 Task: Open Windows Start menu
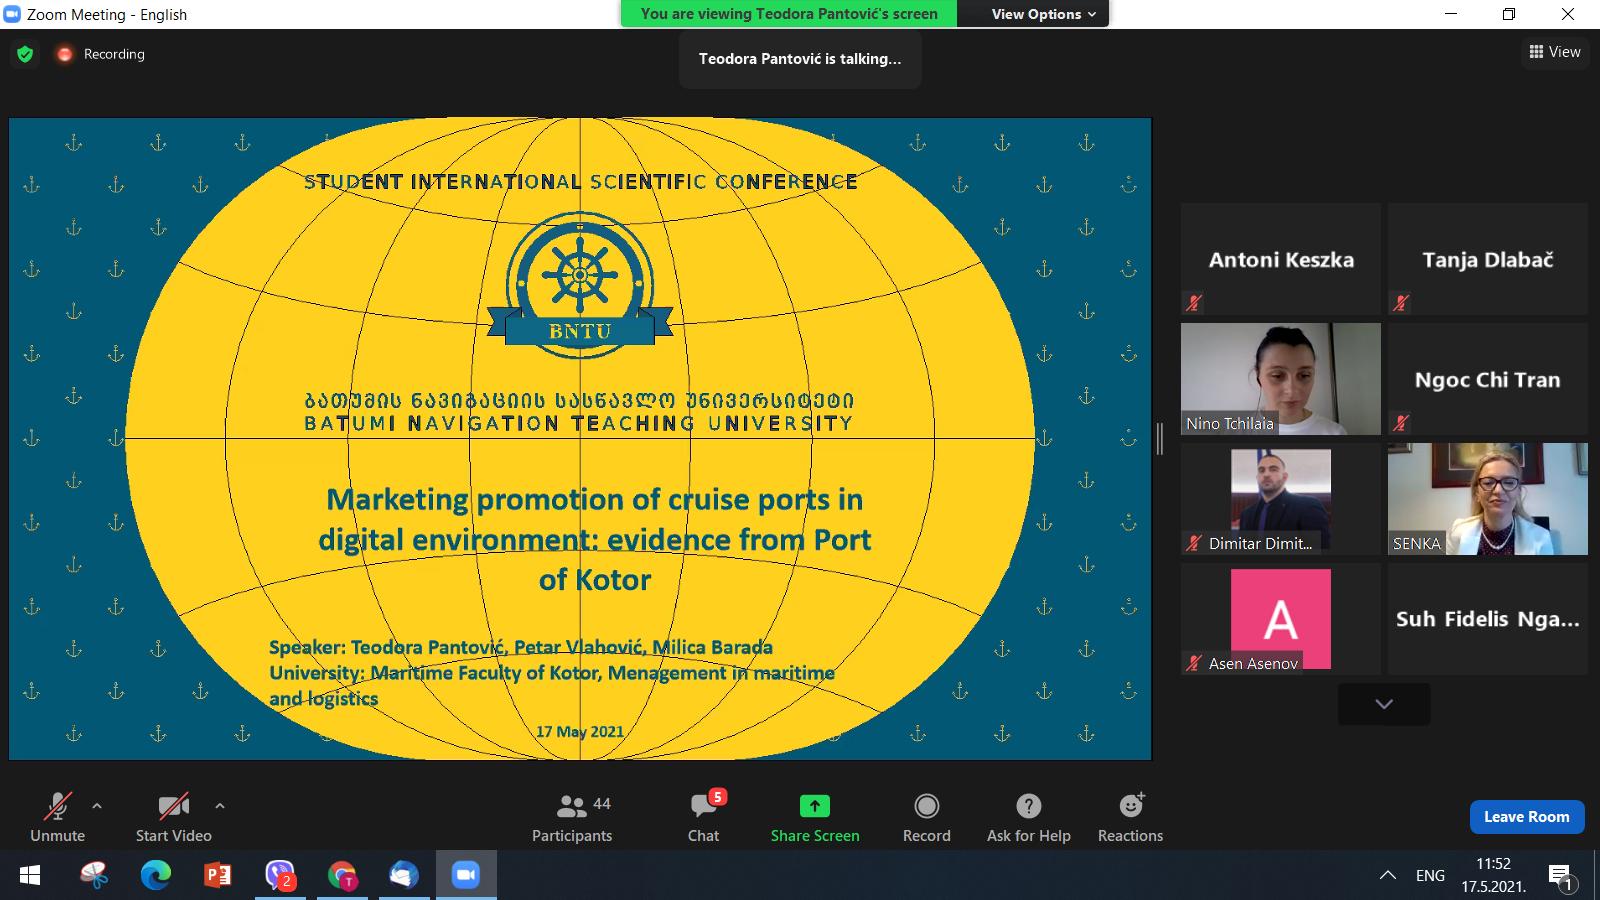pyautogui.click(x=30, y=876)
